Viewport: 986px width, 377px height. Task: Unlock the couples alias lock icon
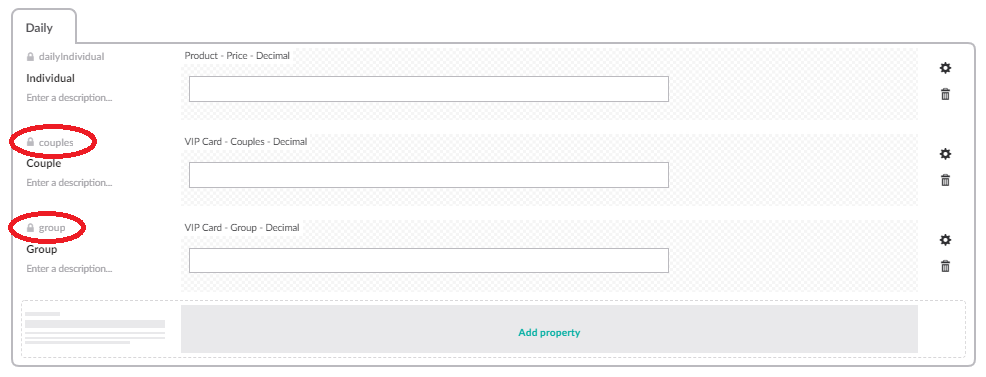point(30,143)
